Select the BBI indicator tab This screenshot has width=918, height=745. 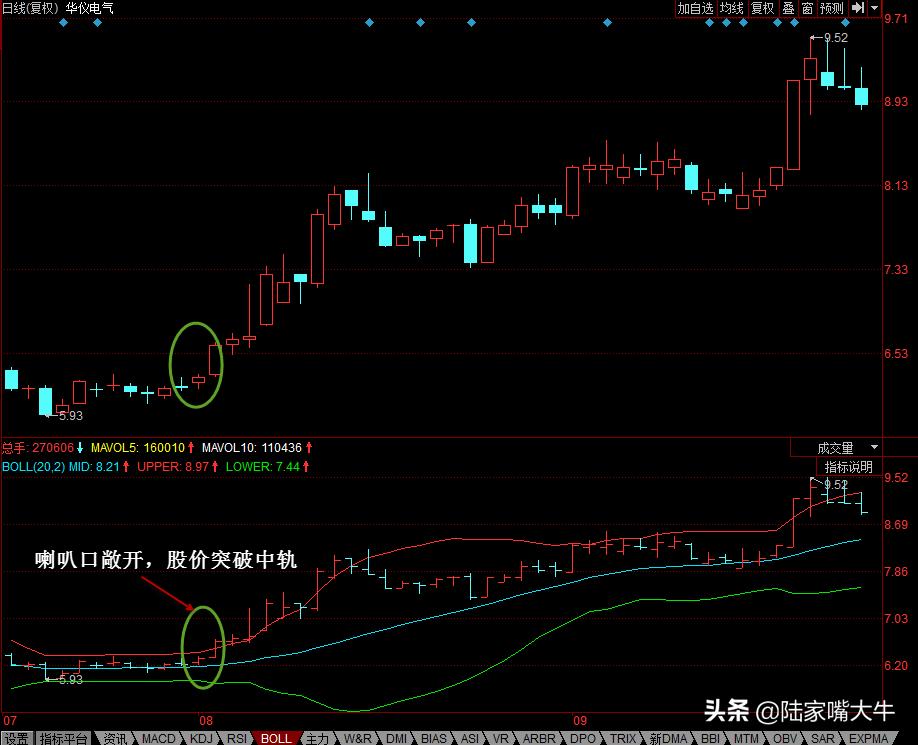pos(710,738)
